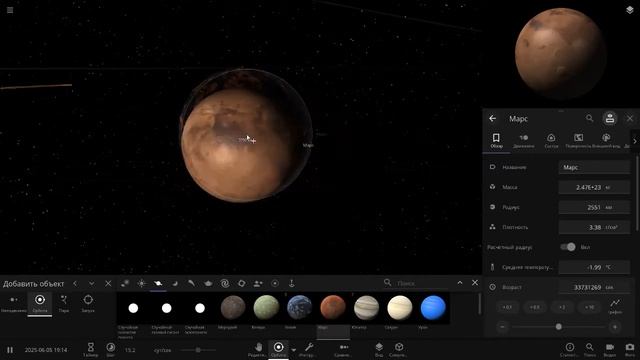Viewport: 640px width, 360px height.
Task: Select the comets category icon
Action: [191, 283]
